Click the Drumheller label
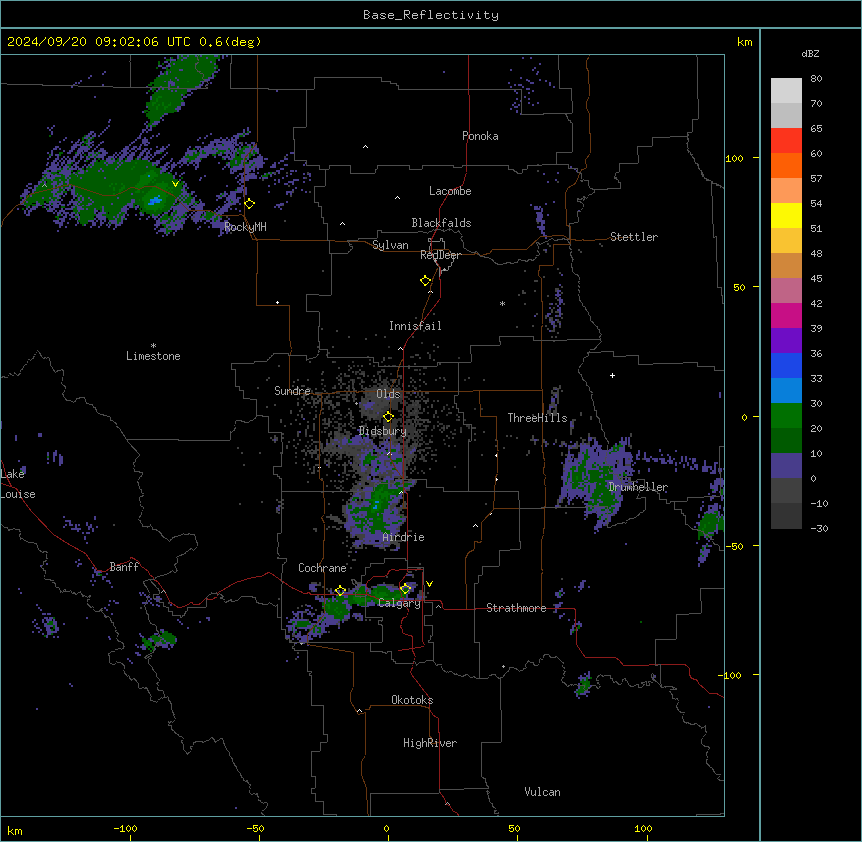Viewport: 862px width, 842px height. tap(638, 487)
